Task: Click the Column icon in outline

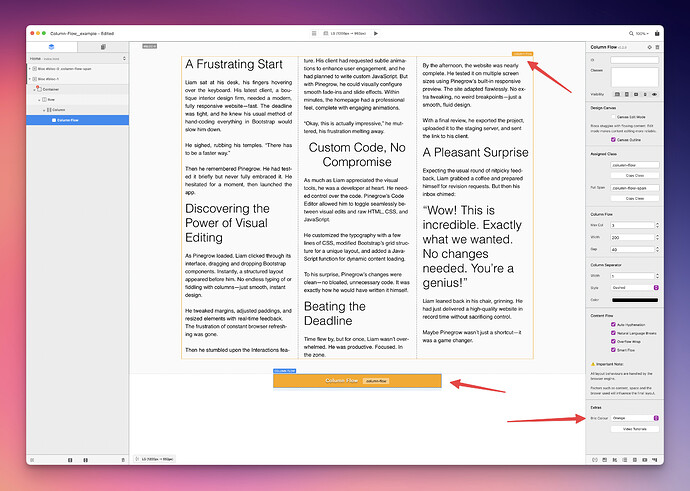Action: click(49, 109)
